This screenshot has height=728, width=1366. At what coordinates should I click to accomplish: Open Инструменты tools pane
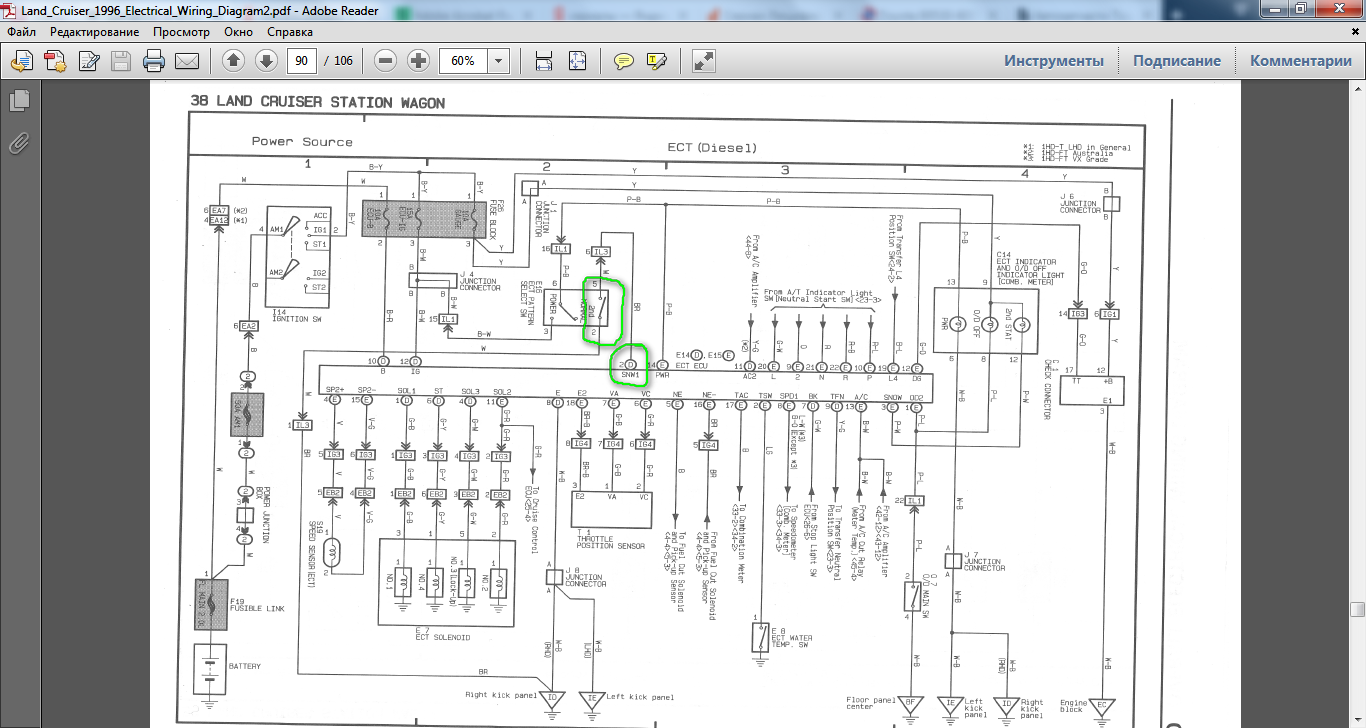(1054, 61)
